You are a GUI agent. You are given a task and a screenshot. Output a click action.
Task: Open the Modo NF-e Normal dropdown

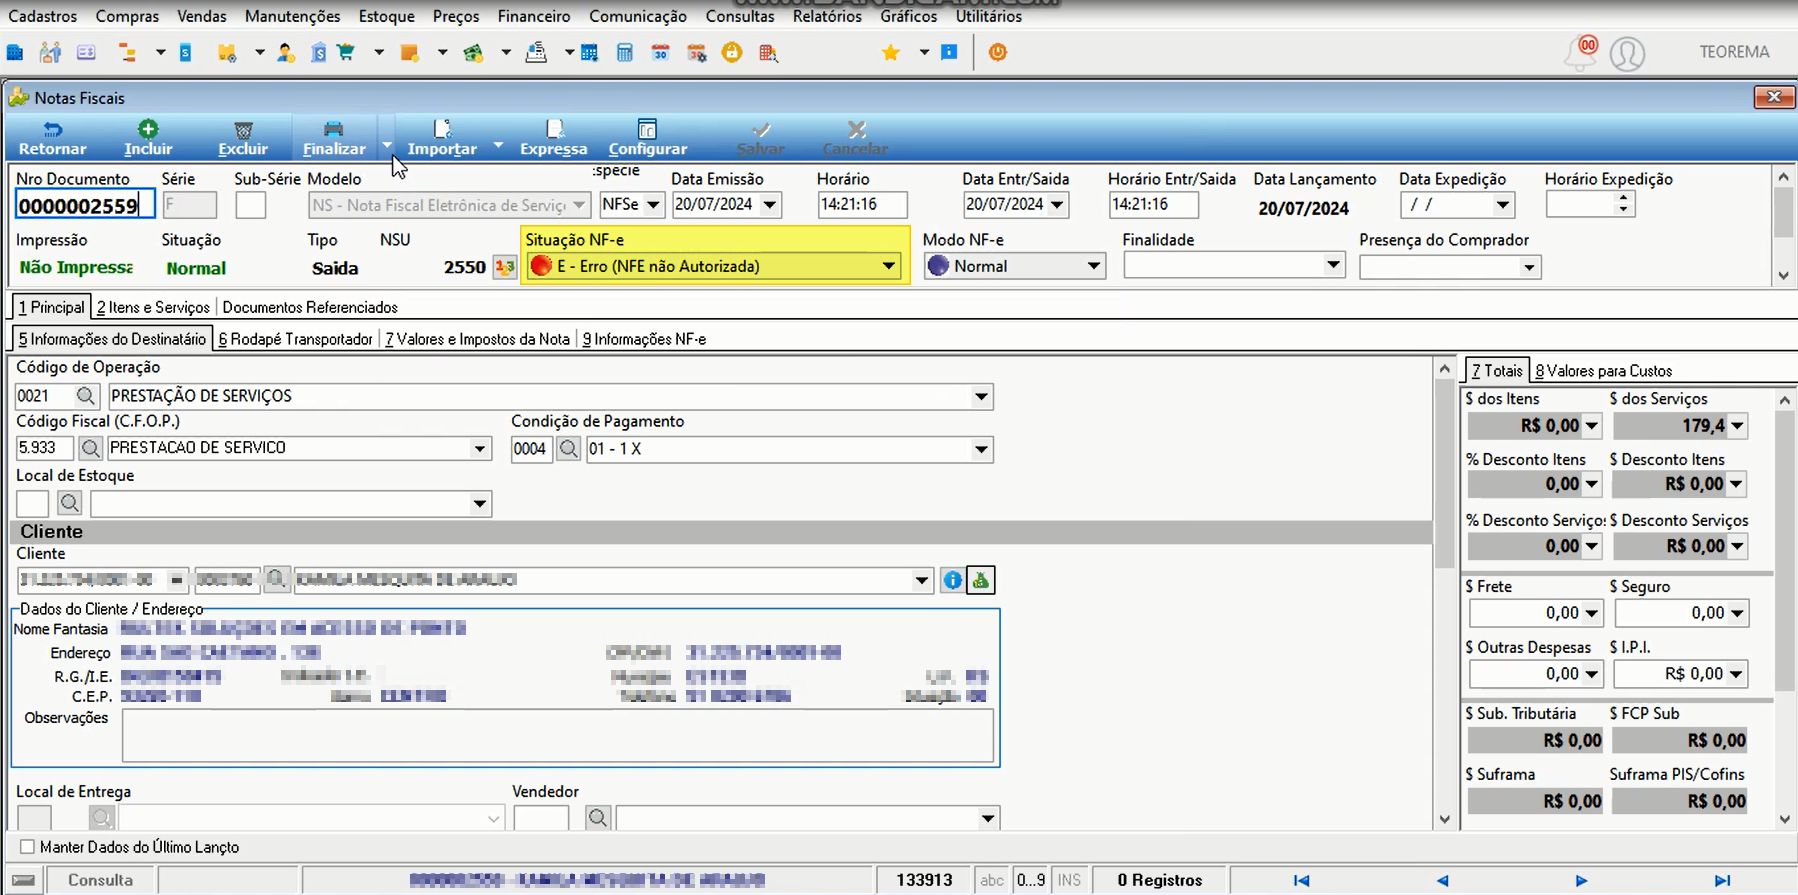click(1093, 266)
